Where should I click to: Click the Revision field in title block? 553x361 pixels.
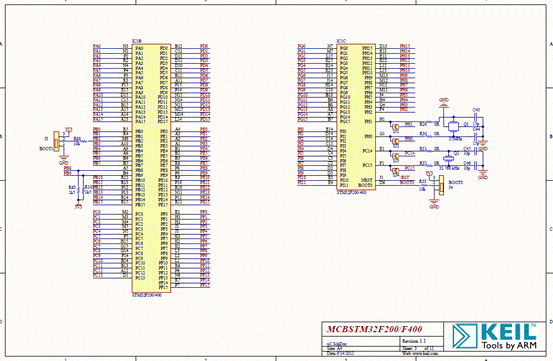pos(414,341)
